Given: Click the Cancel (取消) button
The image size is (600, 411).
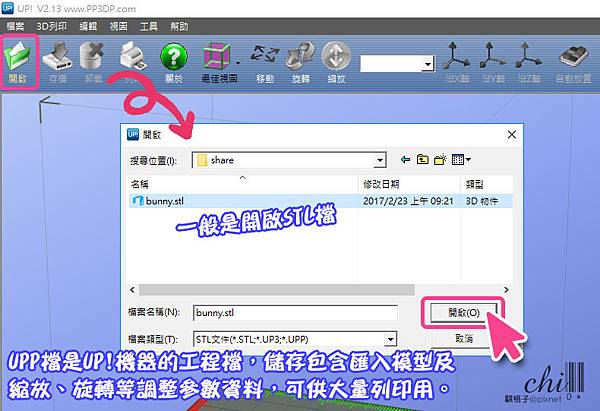Looking at the screenshot, I should point(464,339).
